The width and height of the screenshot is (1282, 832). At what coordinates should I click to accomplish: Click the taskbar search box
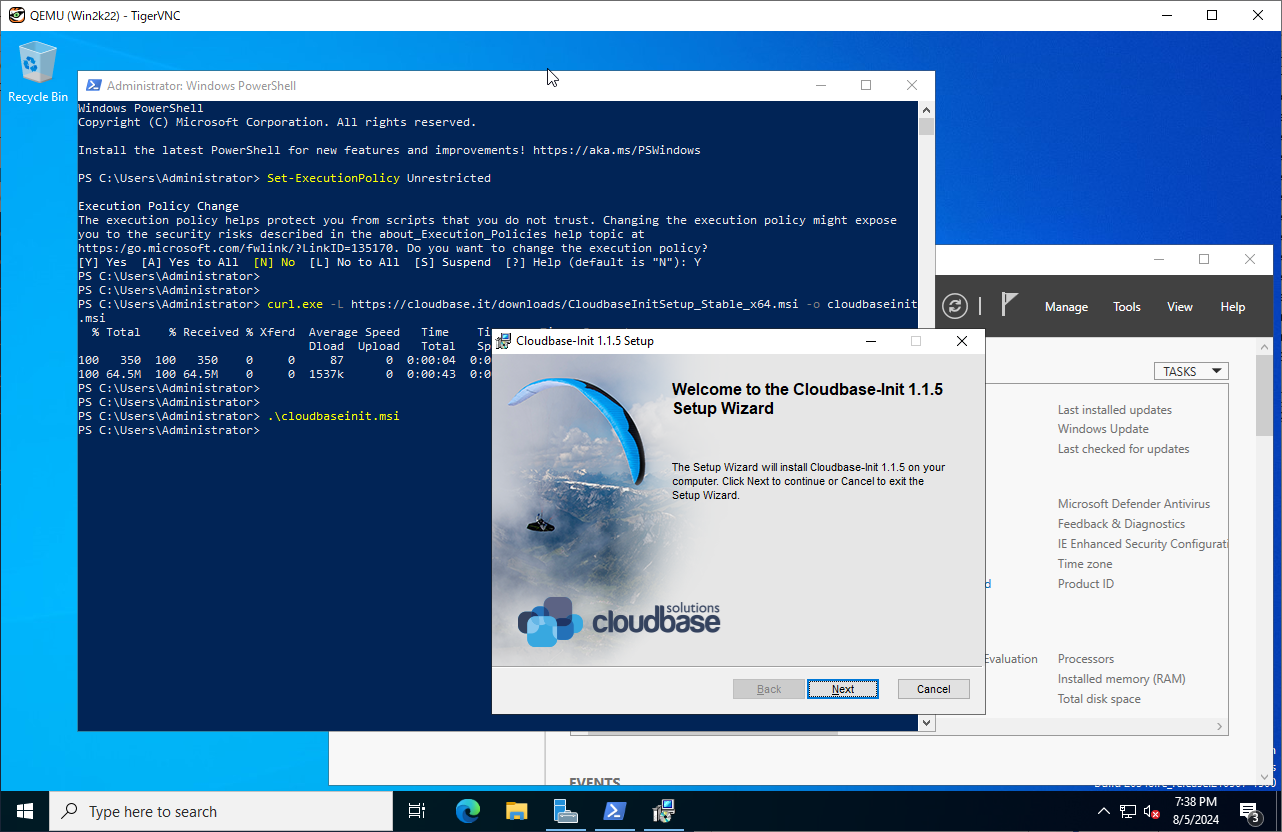(220, 811)
